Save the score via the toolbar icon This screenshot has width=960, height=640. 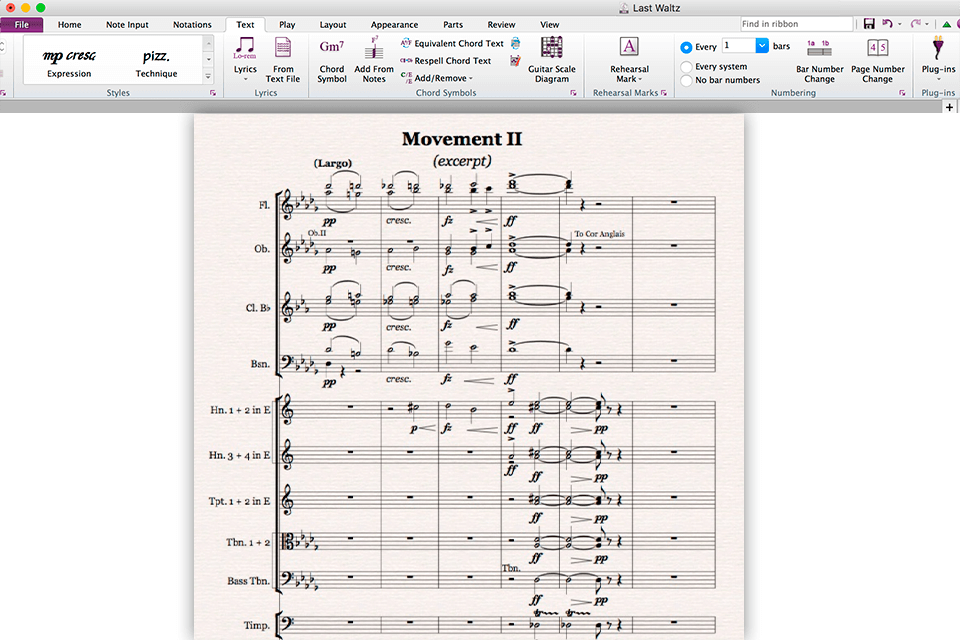pos(868,23)
